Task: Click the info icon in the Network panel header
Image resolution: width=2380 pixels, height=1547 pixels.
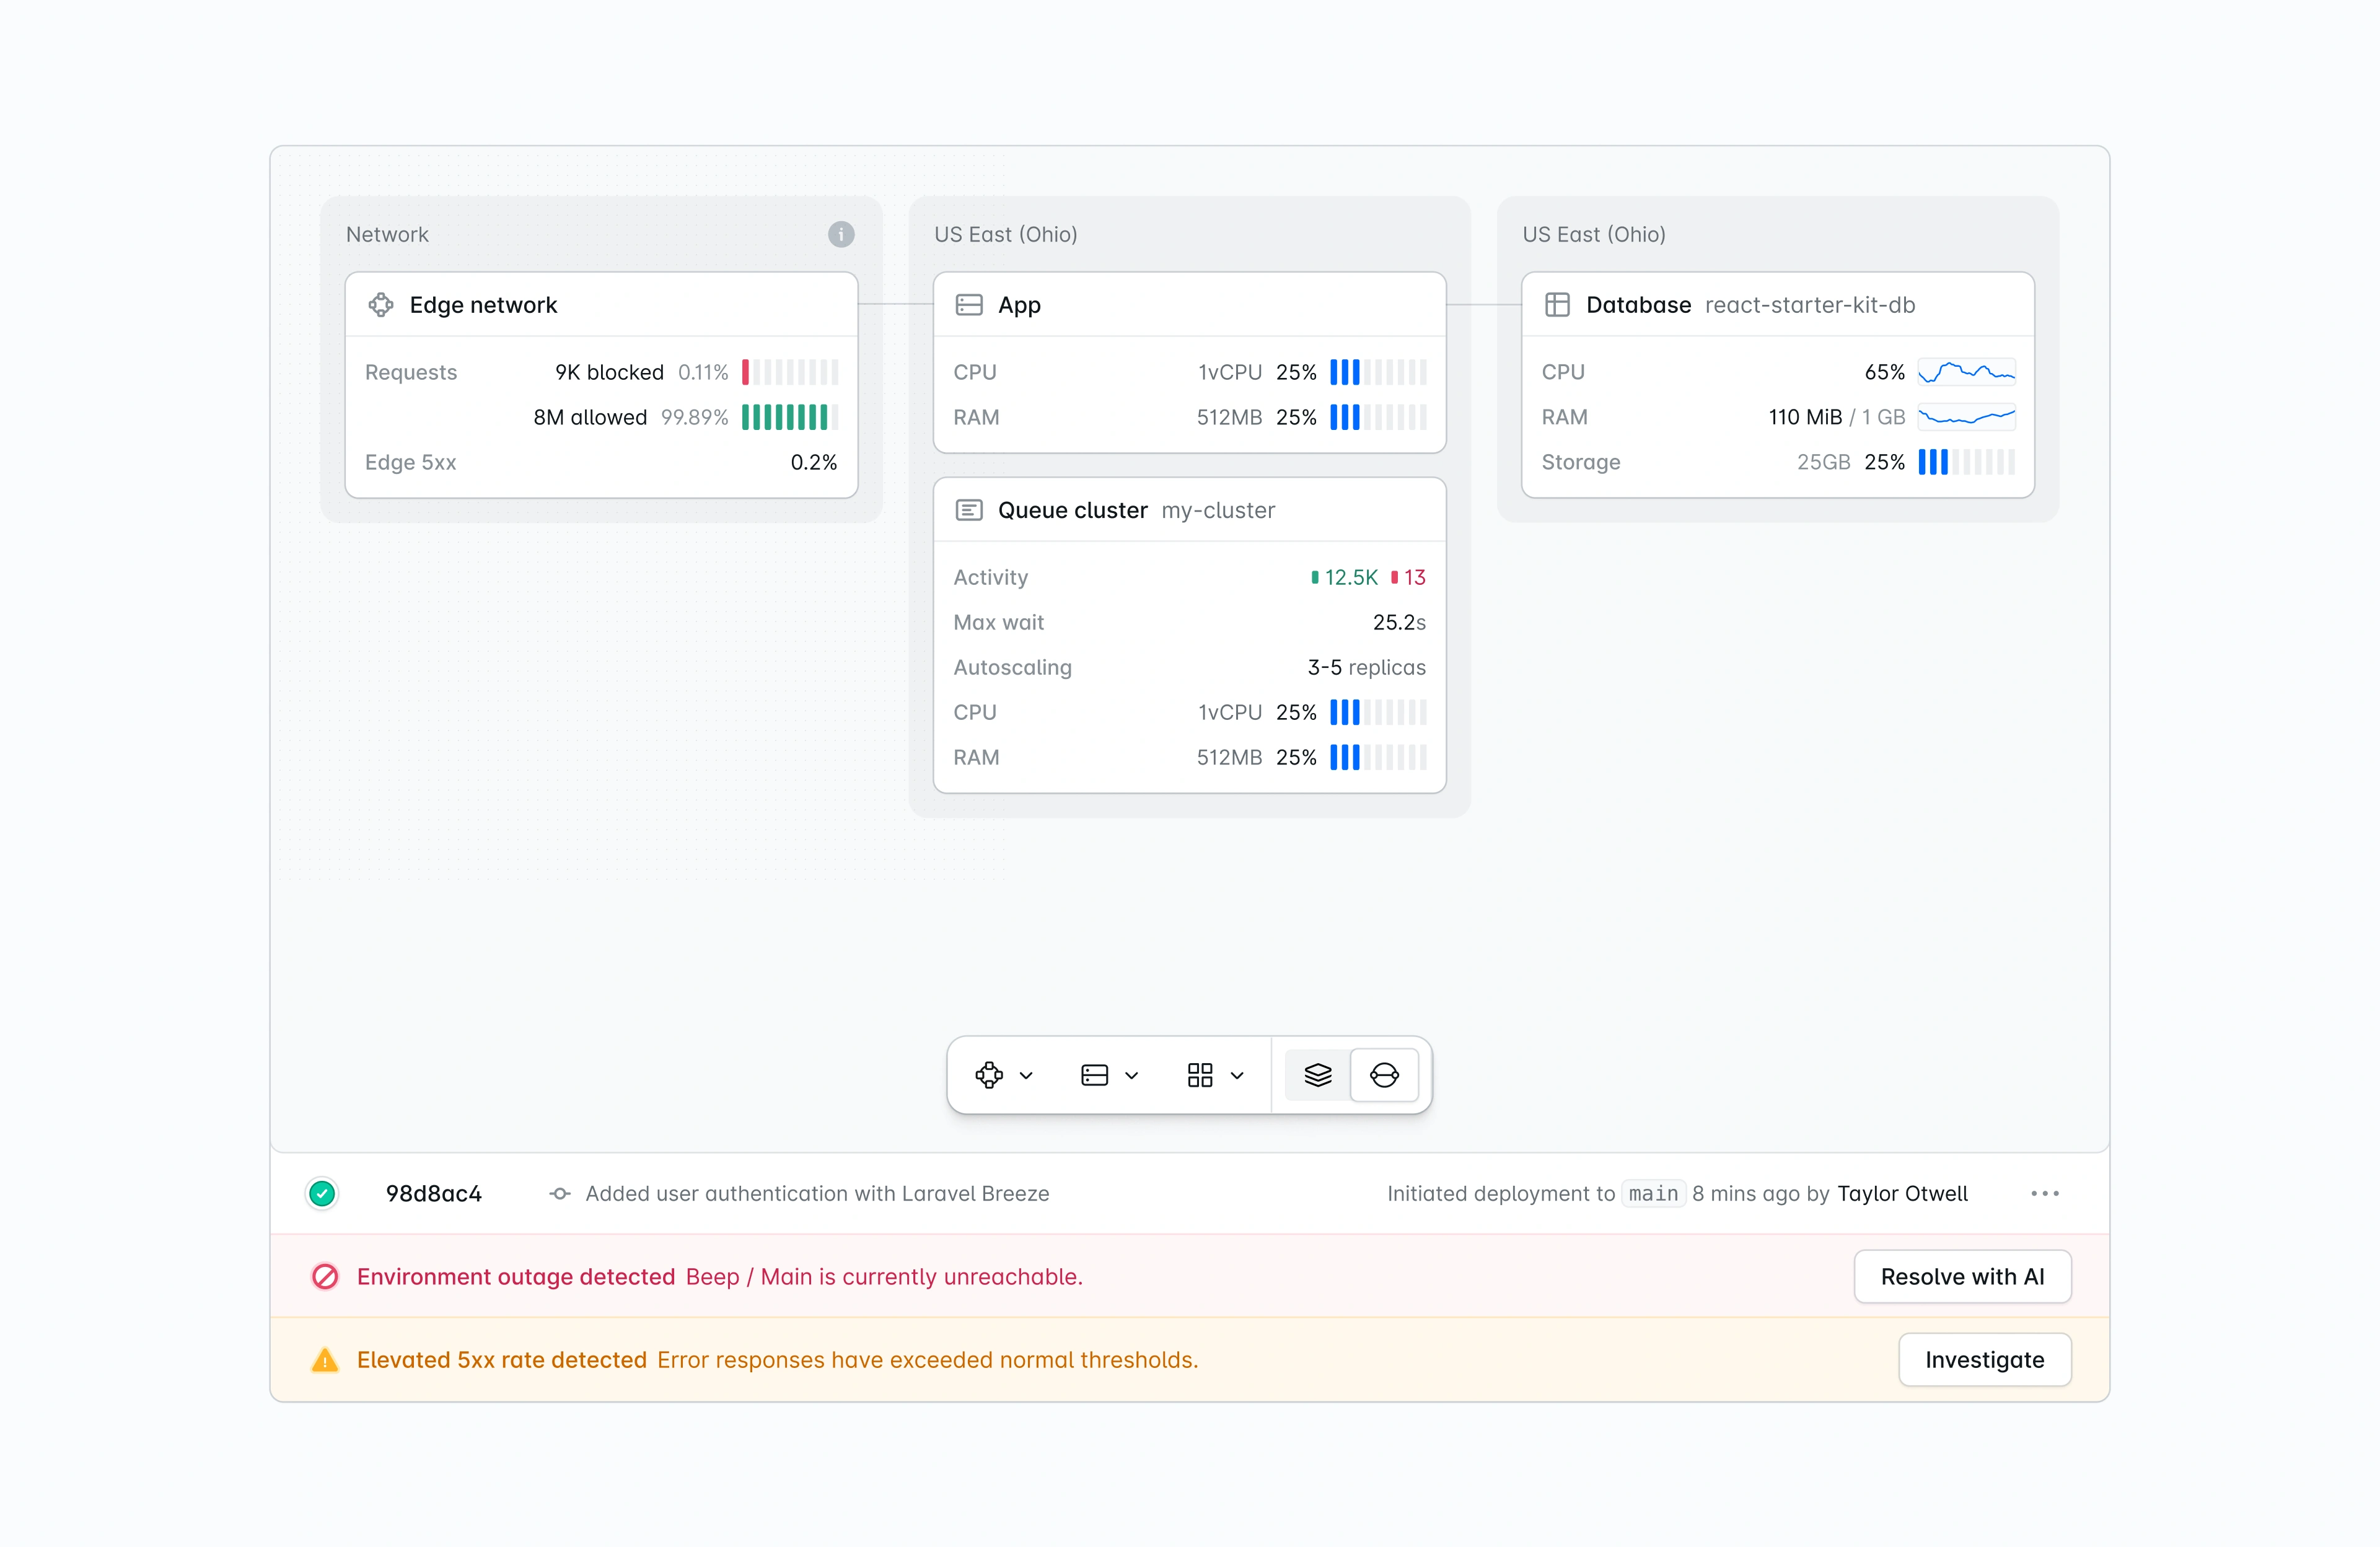Action: tap(841, 235)
